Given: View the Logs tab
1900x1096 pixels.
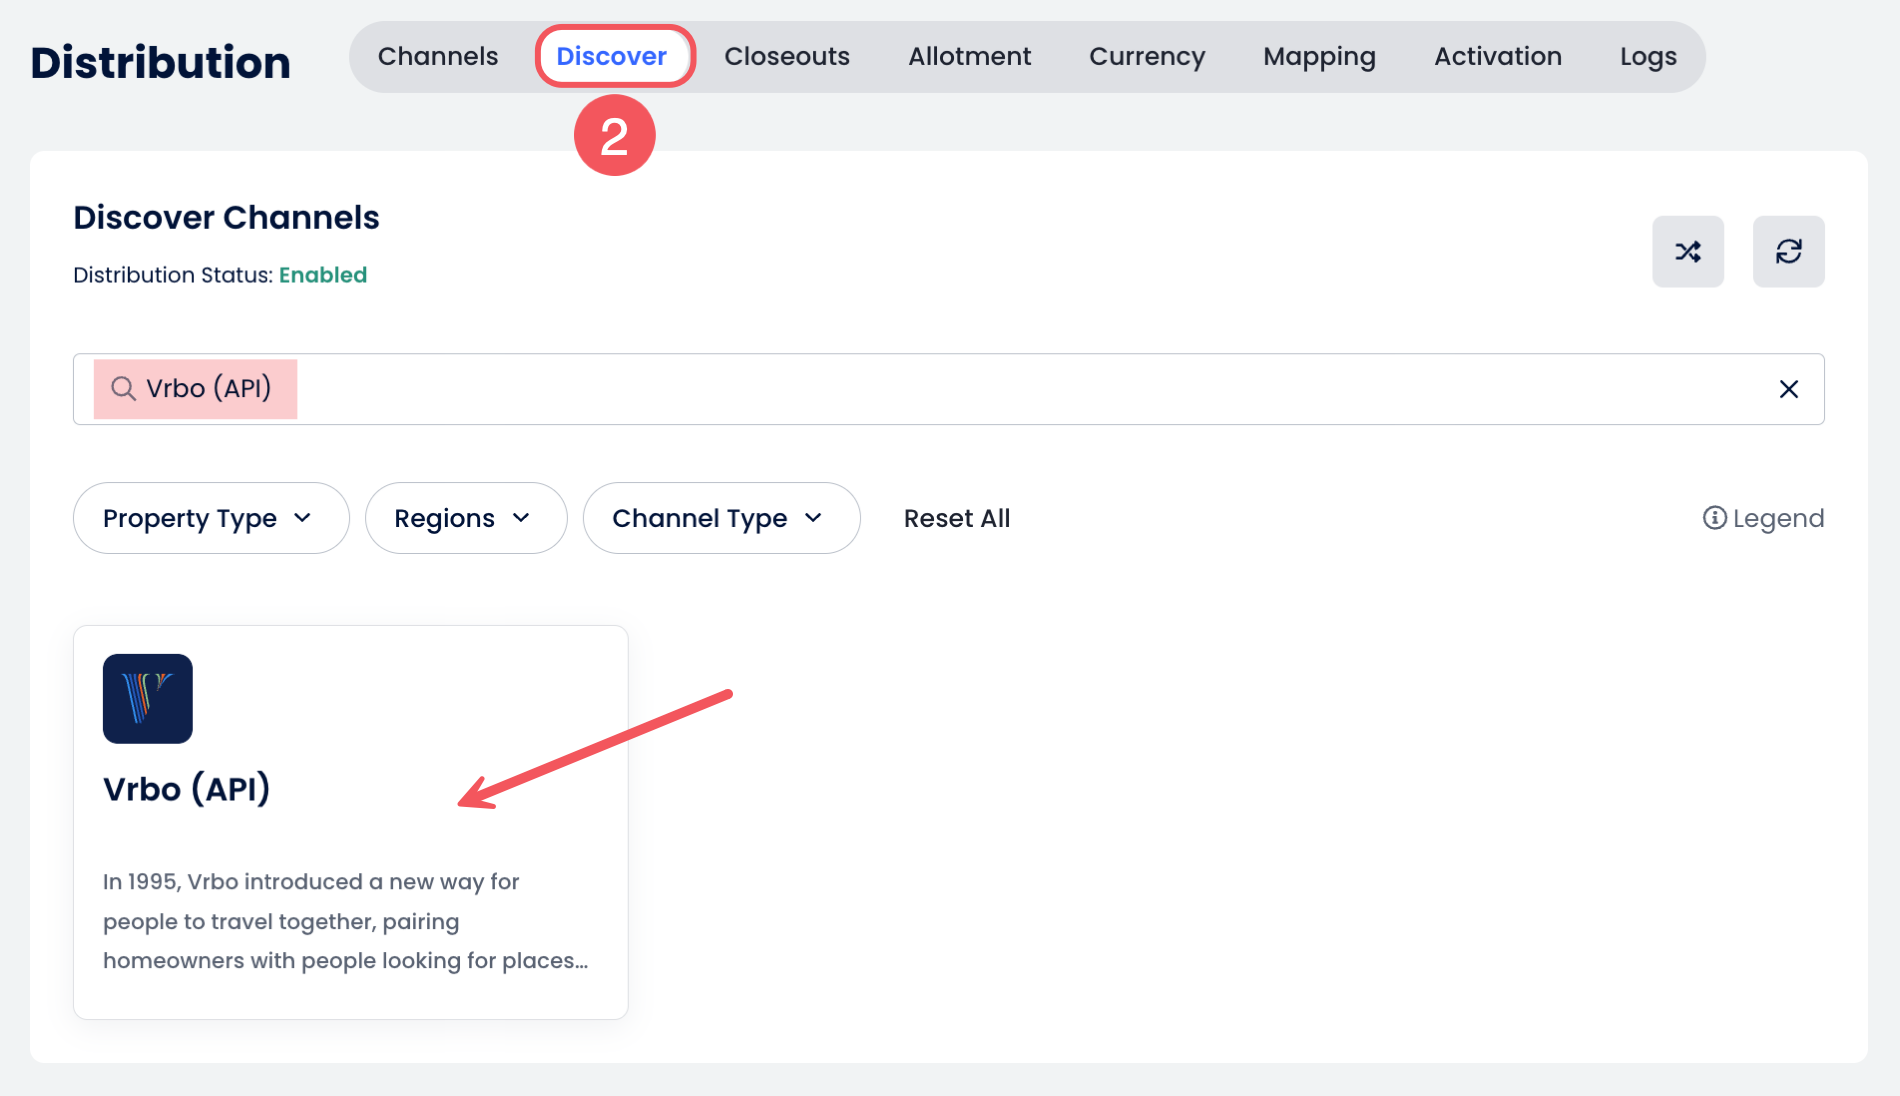Looking at the screenshot, I should (x=1647, y=57).
